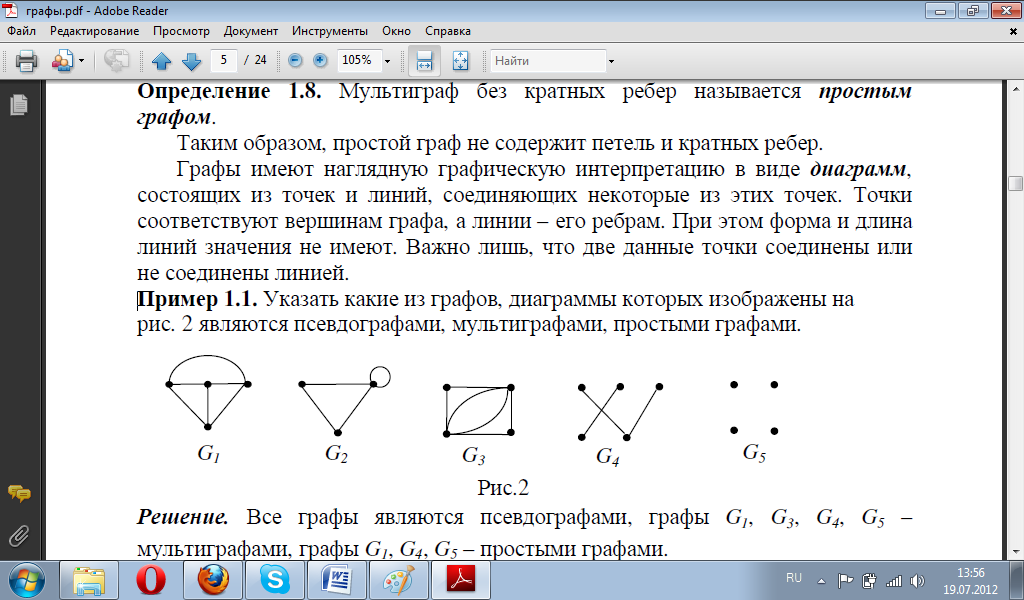Click the G2 graph label
Image resolution: width=1024 pixels, height=600 pixels.
[336, 452]
